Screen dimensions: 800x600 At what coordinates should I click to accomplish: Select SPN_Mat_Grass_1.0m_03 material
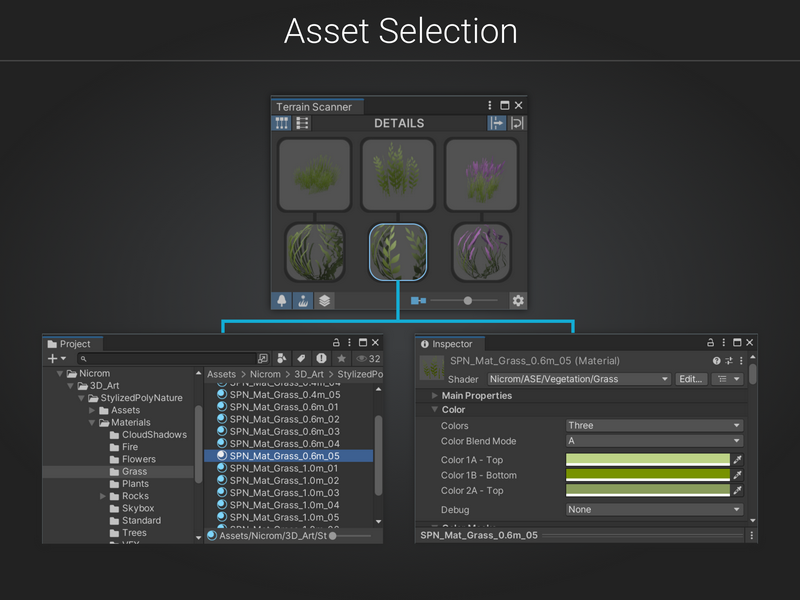click(279, 492)
